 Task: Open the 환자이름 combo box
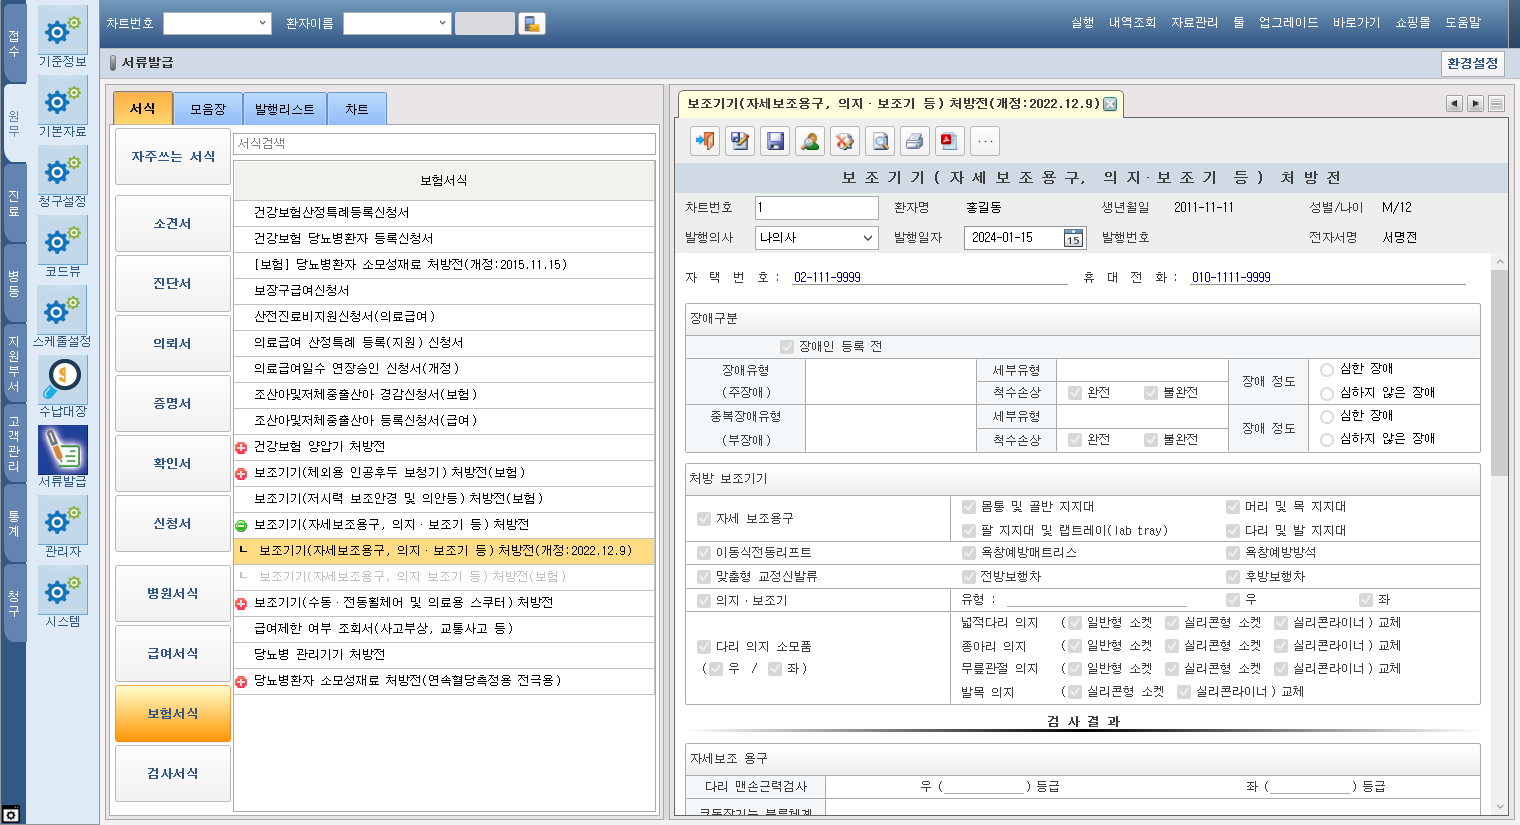coord(443,23)
